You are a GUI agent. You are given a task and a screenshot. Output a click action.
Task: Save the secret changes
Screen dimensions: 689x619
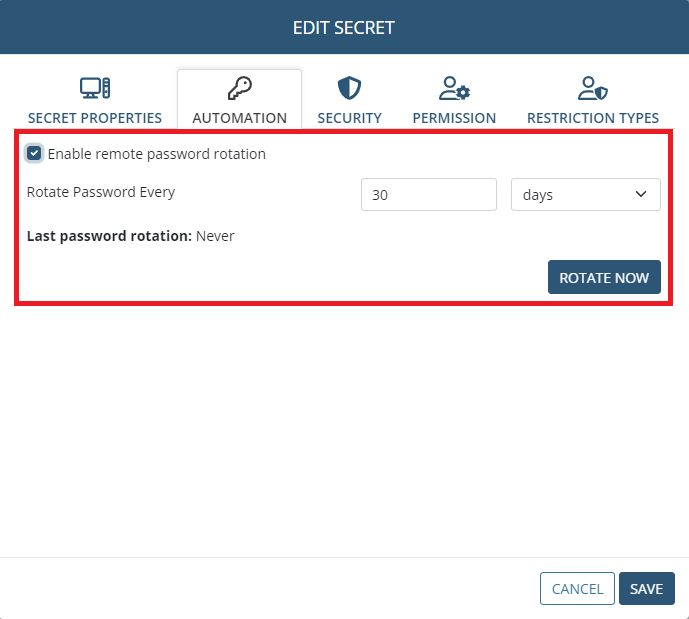646,589
